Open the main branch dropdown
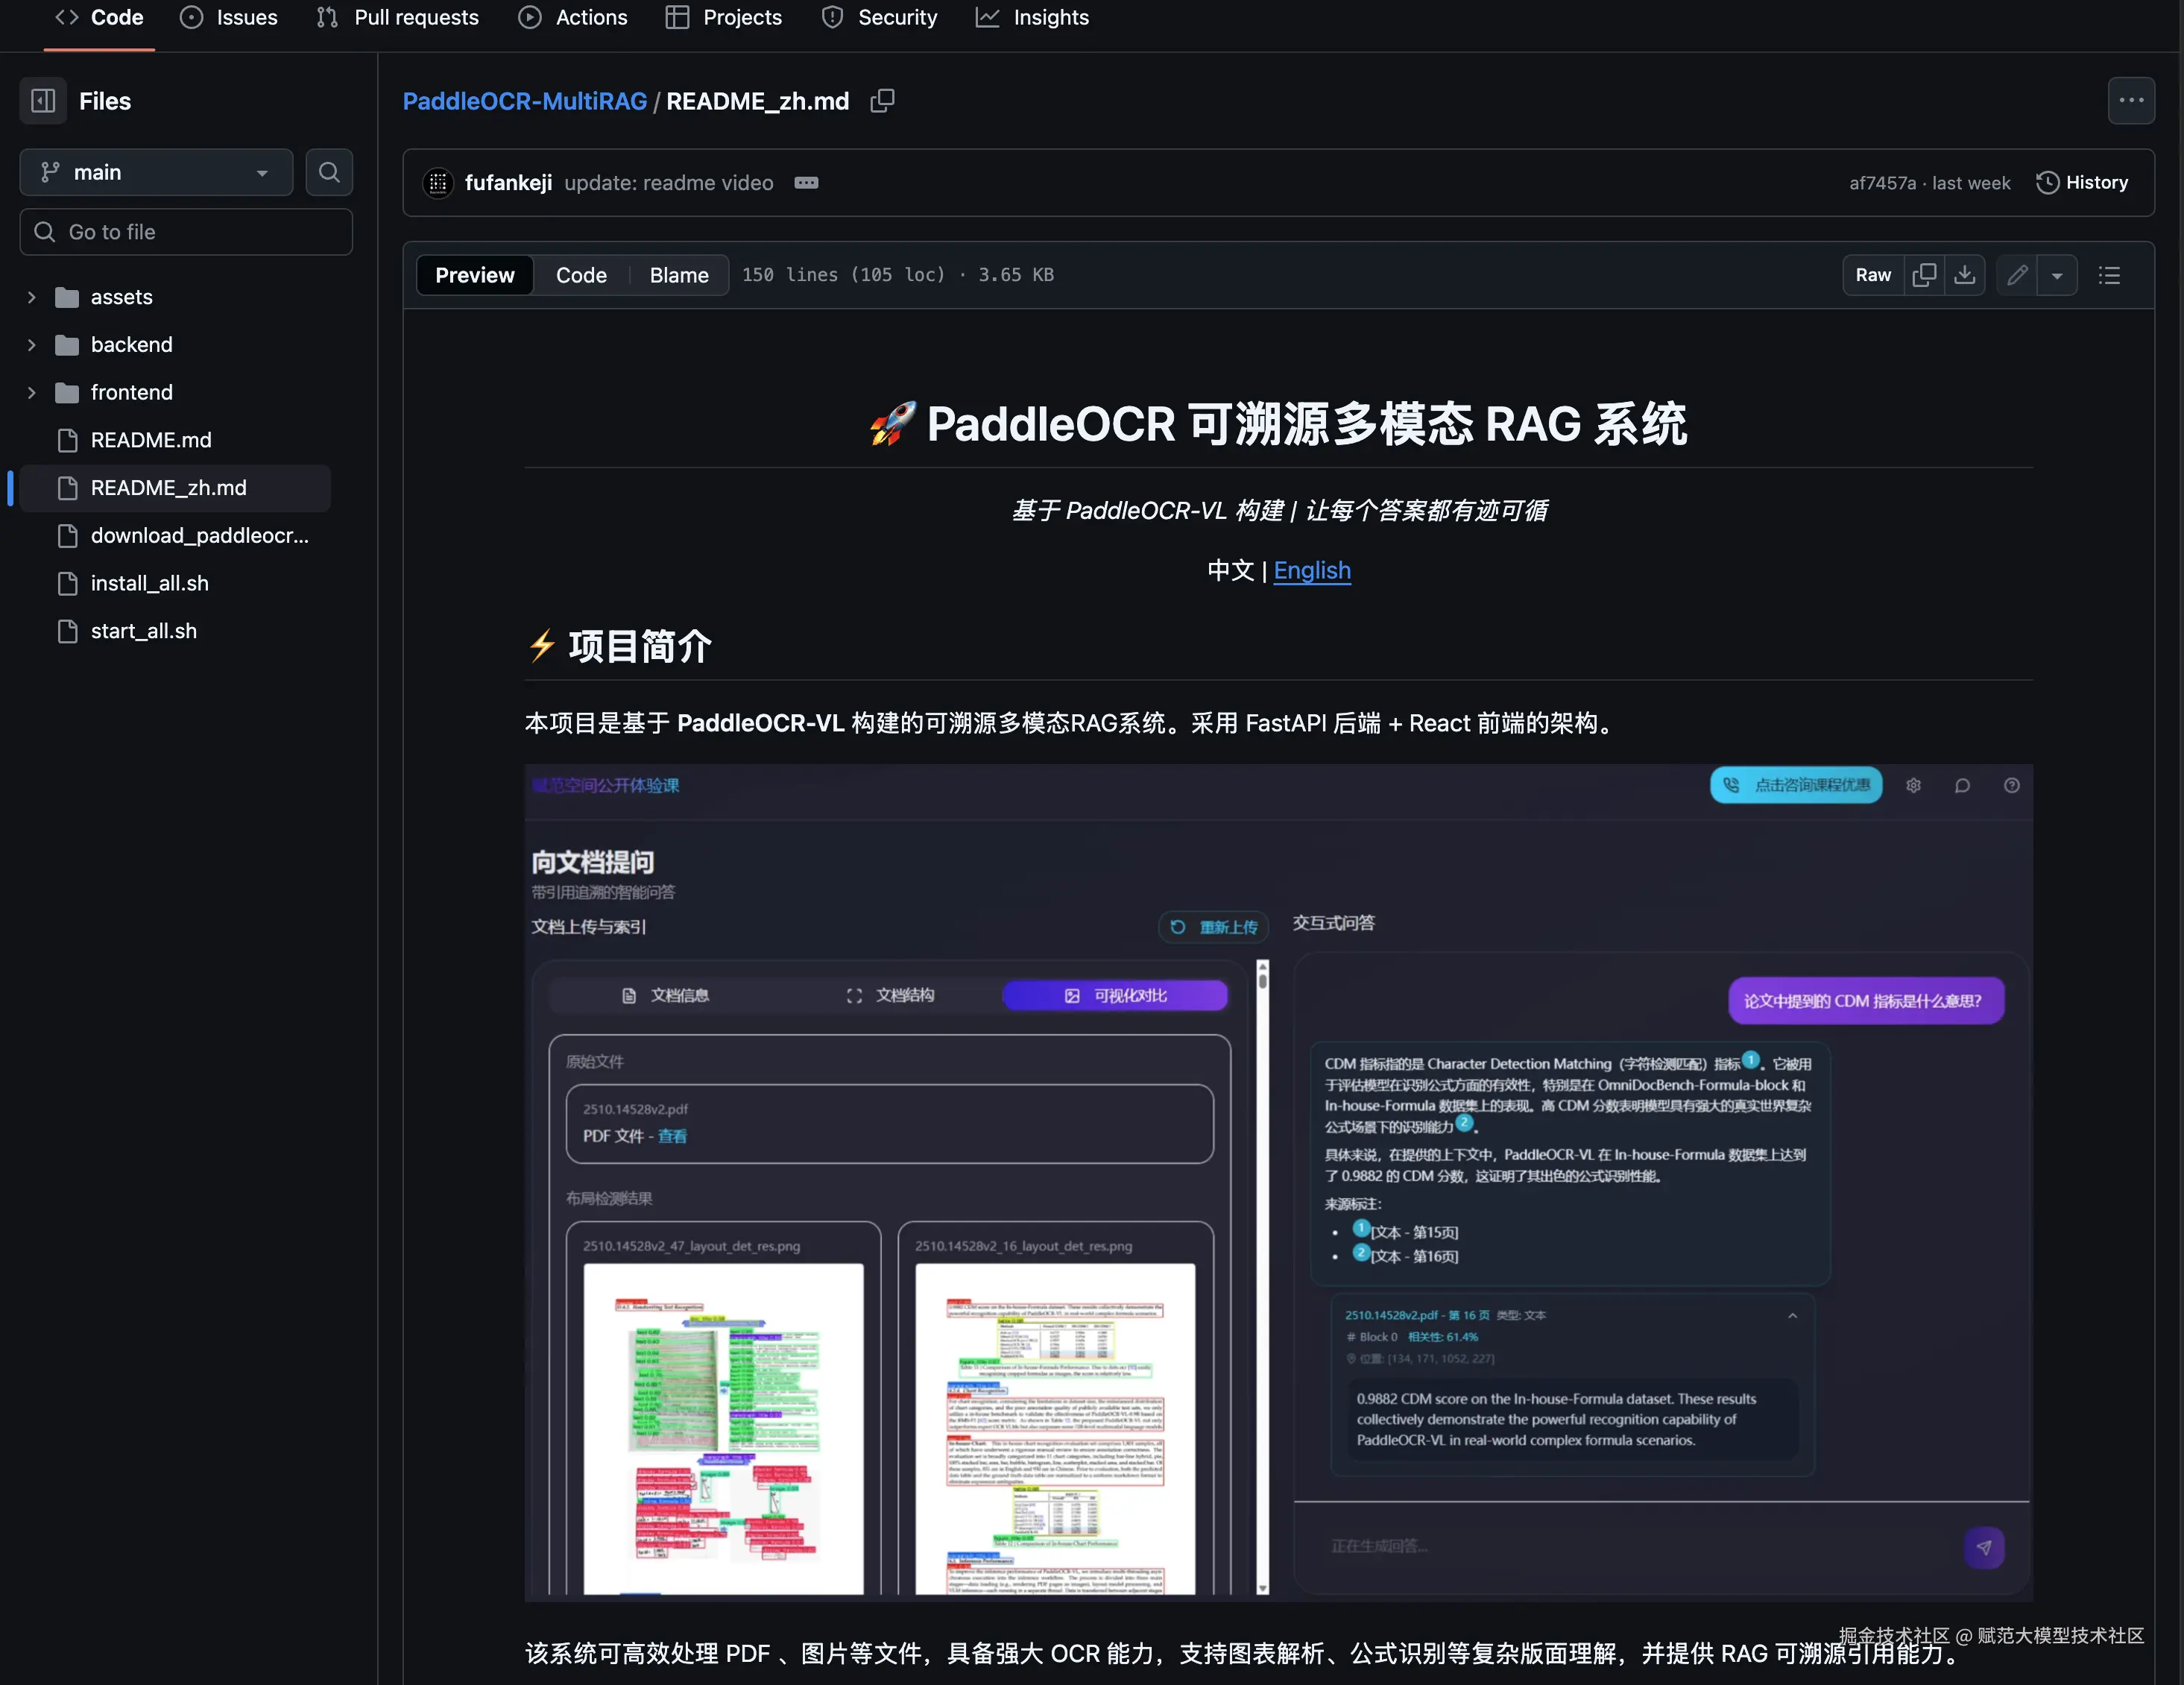This screenshot has height=1685, width=2184. 156,173
